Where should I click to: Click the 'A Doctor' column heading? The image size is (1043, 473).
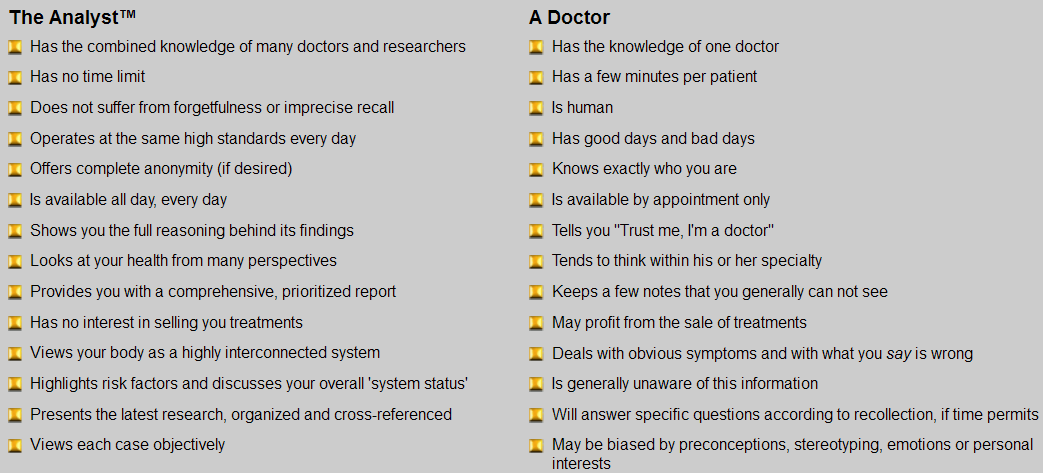click(x=569, y=17)
